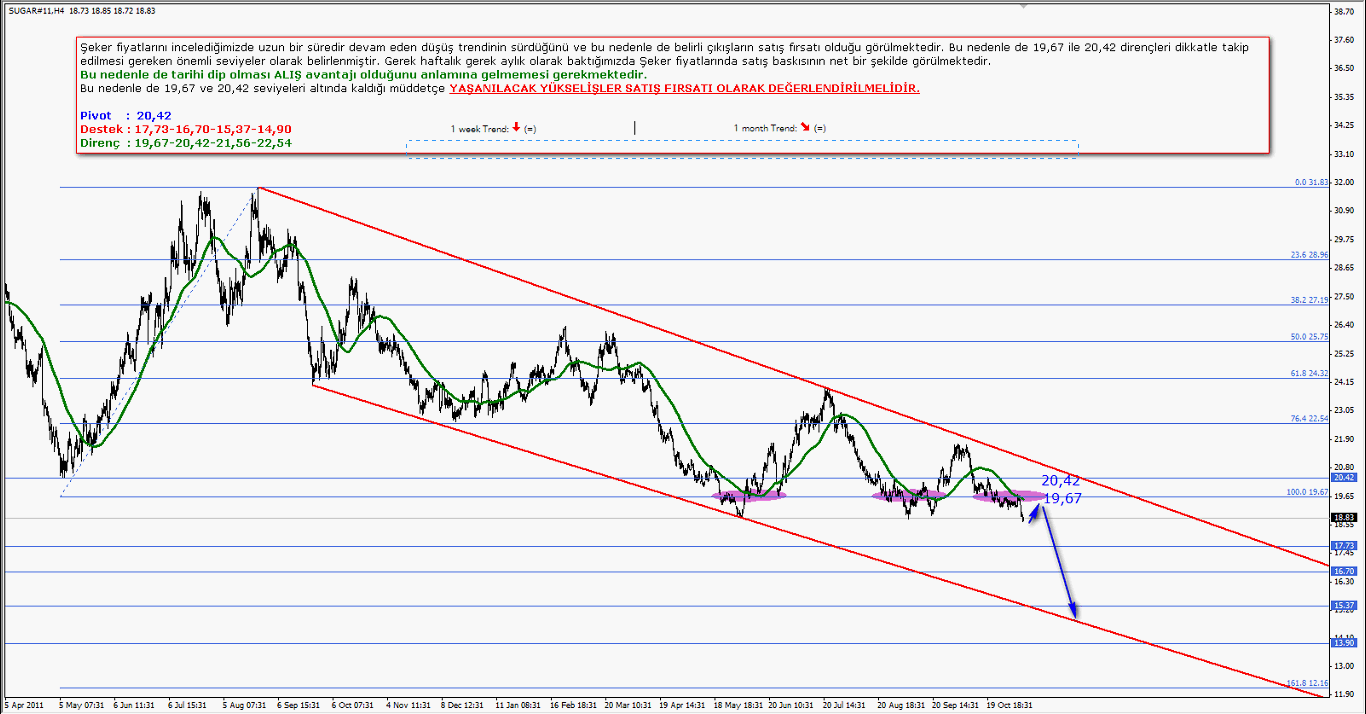Select the 17.73 support level tag
Image resolution: width=1366 pixels, height=714 pixels.
1342,546
